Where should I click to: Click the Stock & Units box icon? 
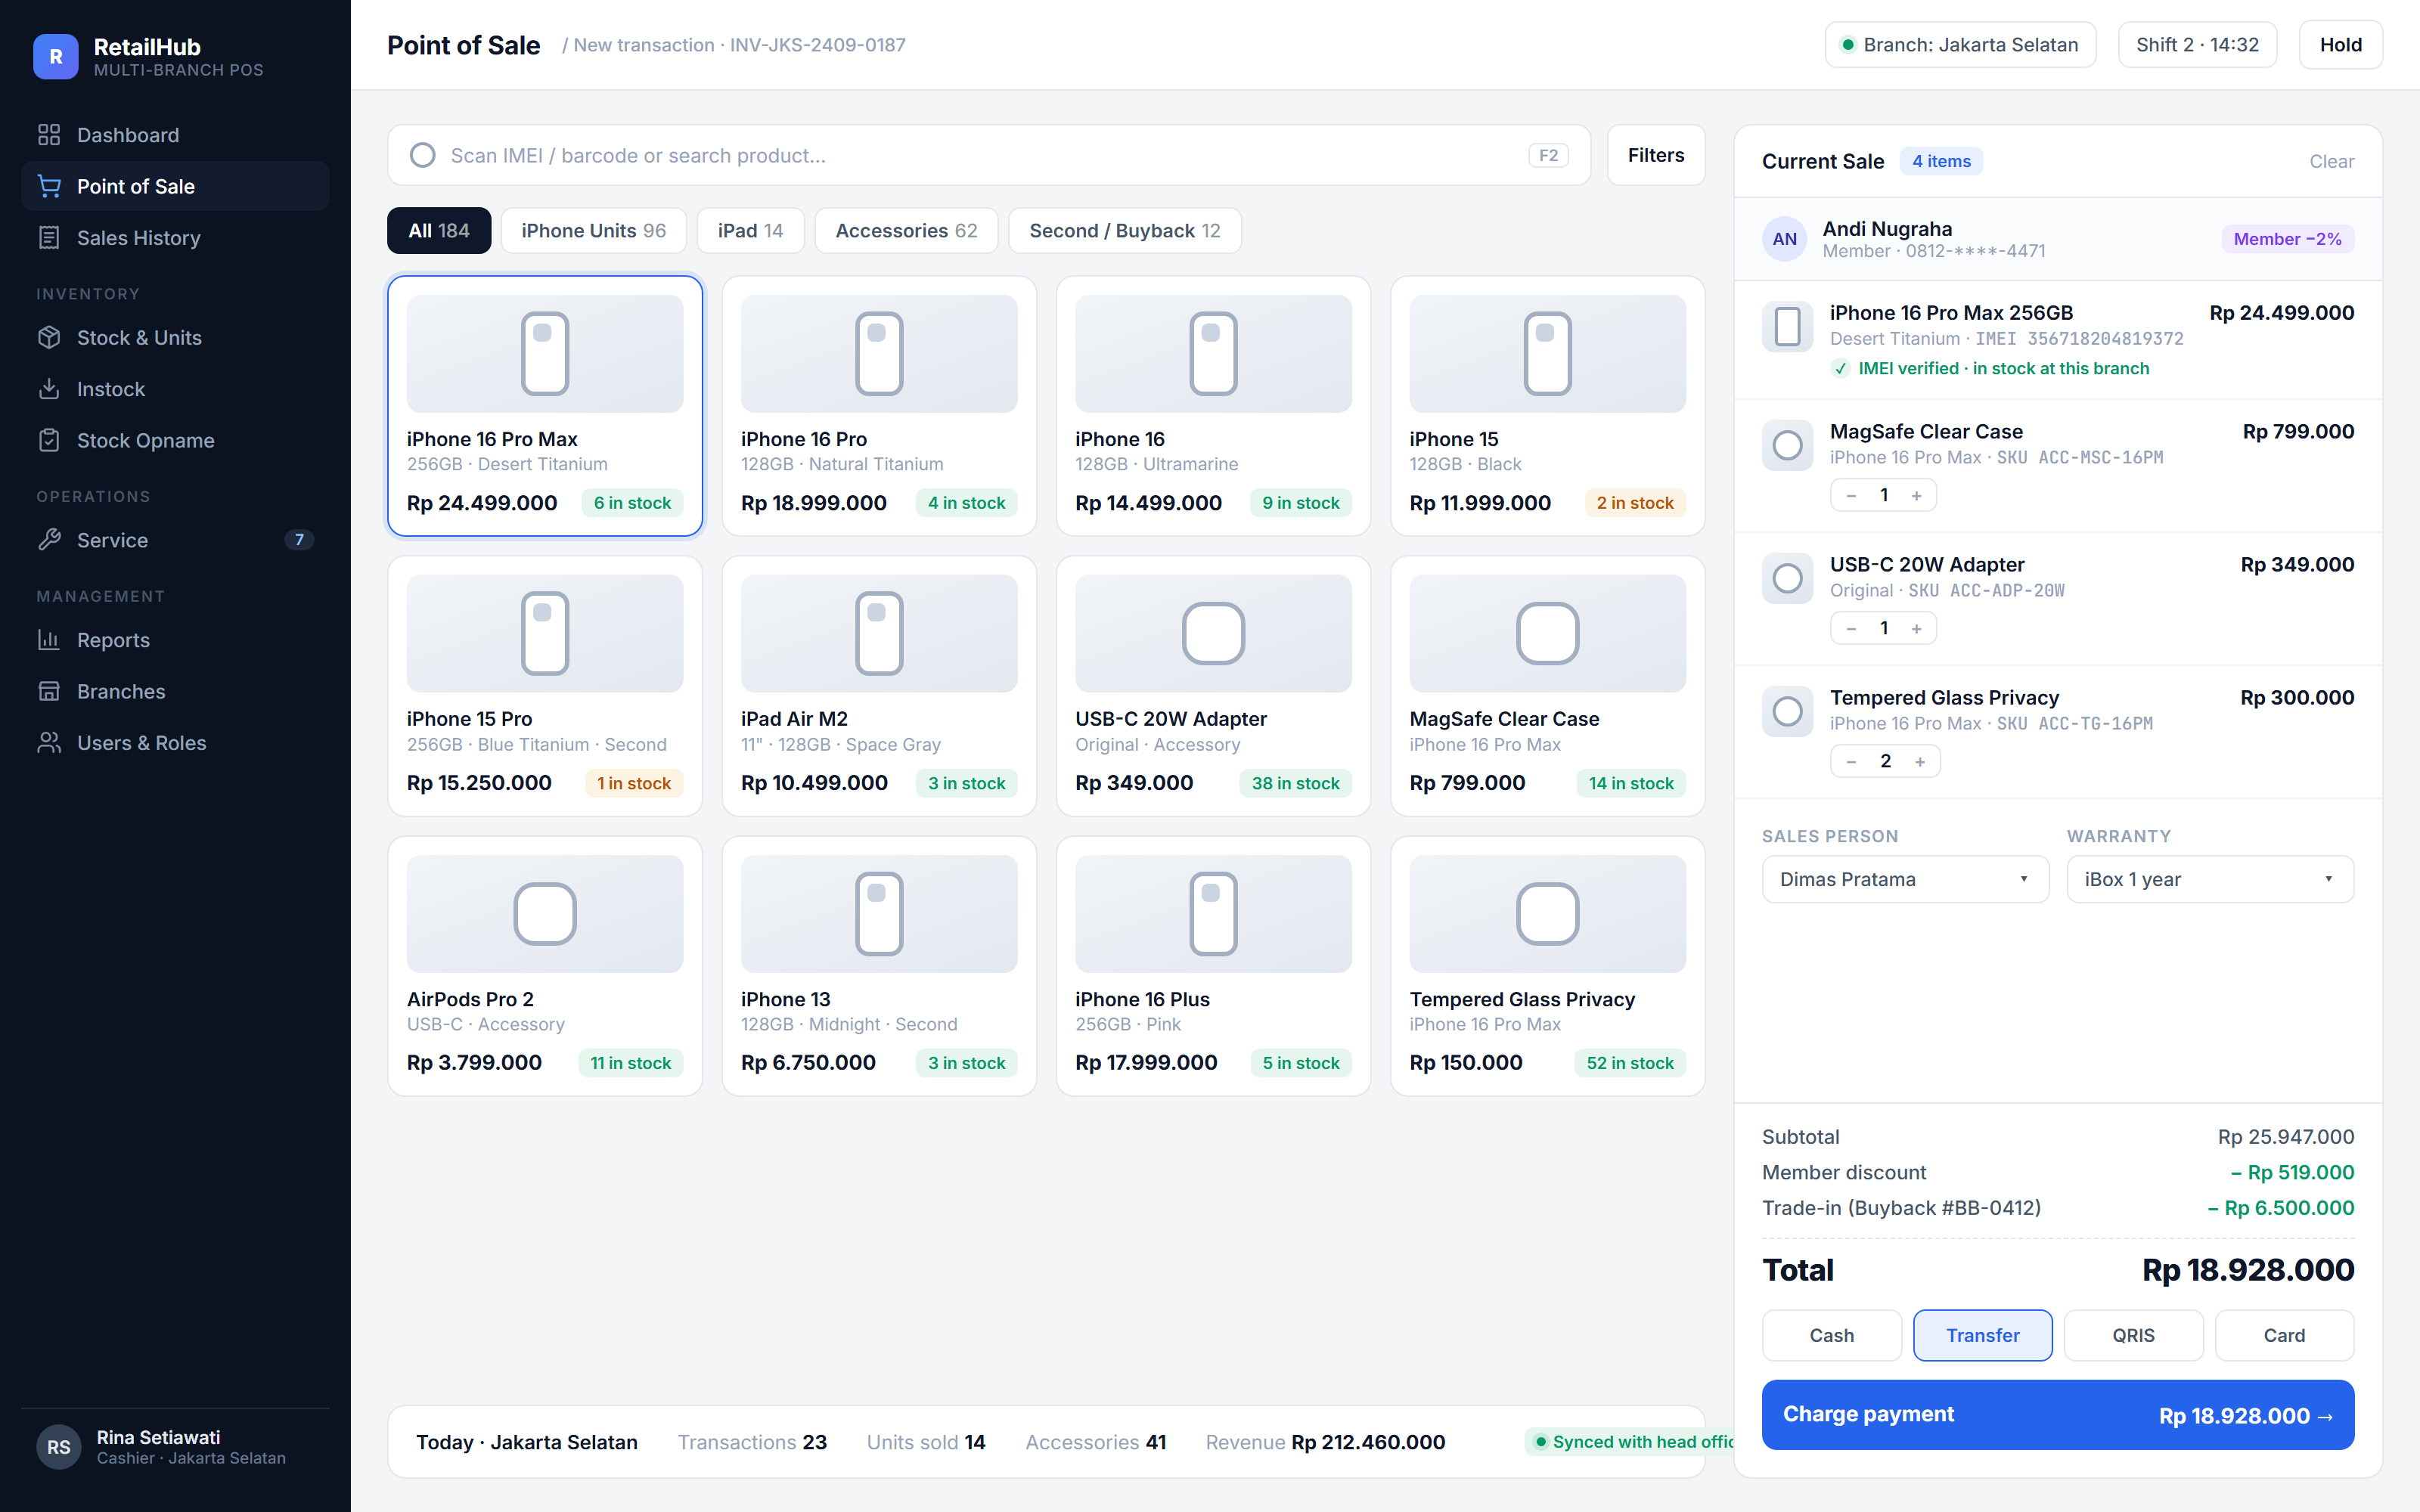[49, 338]
